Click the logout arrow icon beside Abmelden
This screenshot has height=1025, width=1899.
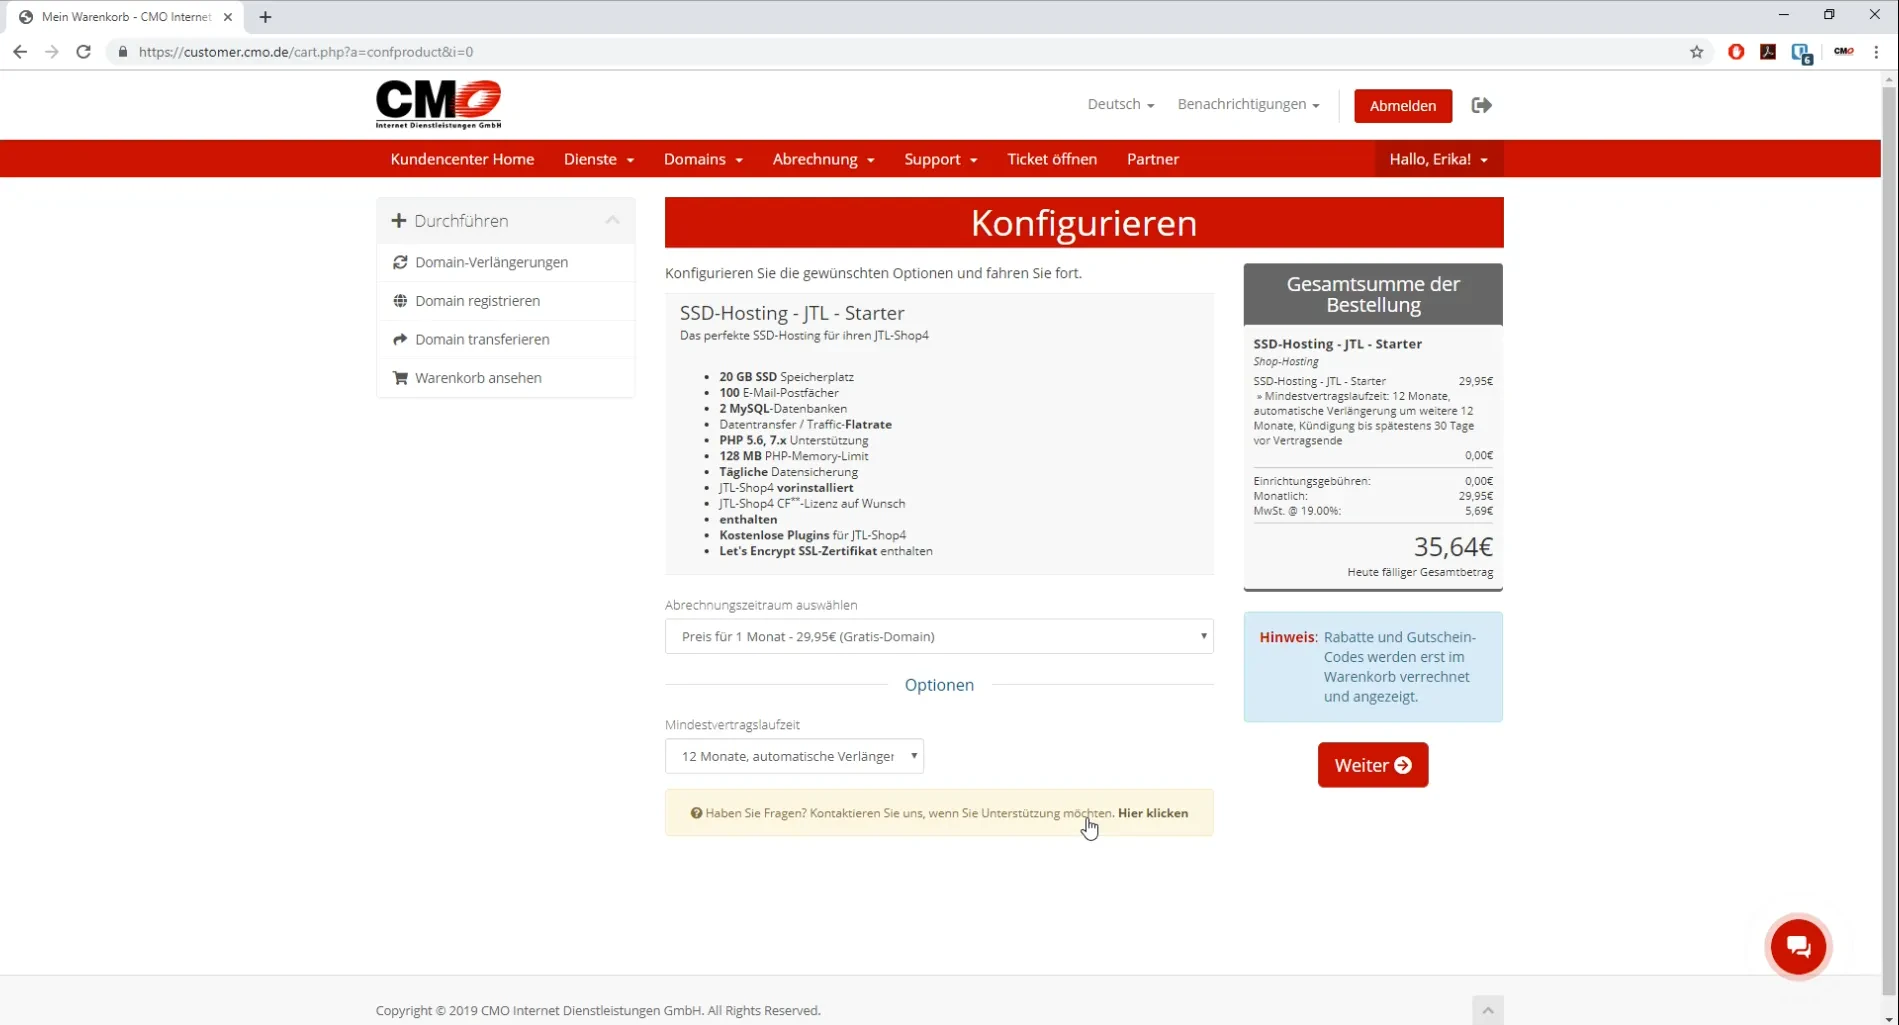coord(1481,105)
